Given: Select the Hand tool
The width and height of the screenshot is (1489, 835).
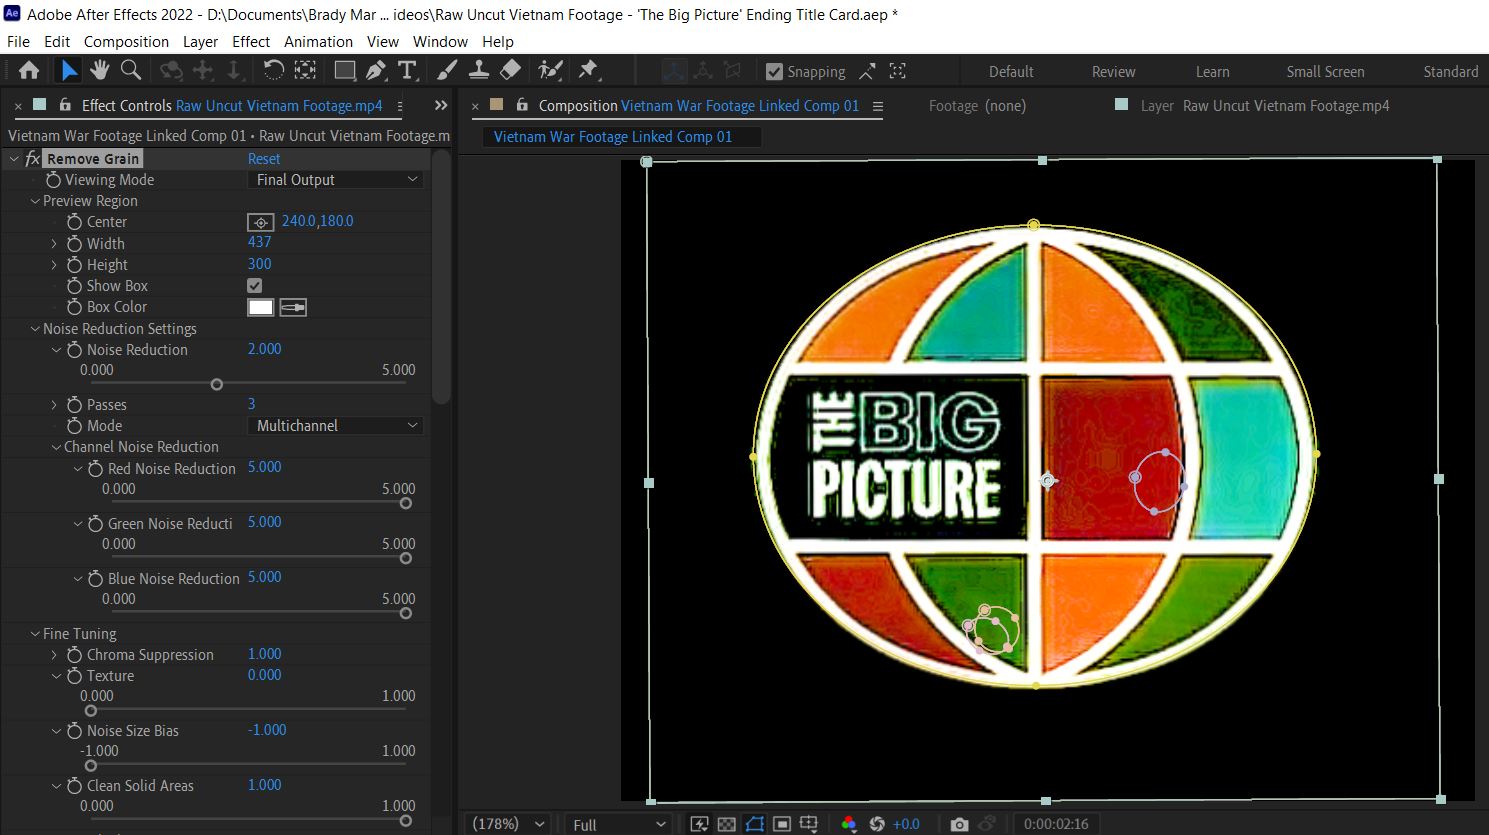Looking at the screenshot, I should click(x=99, y=70).
